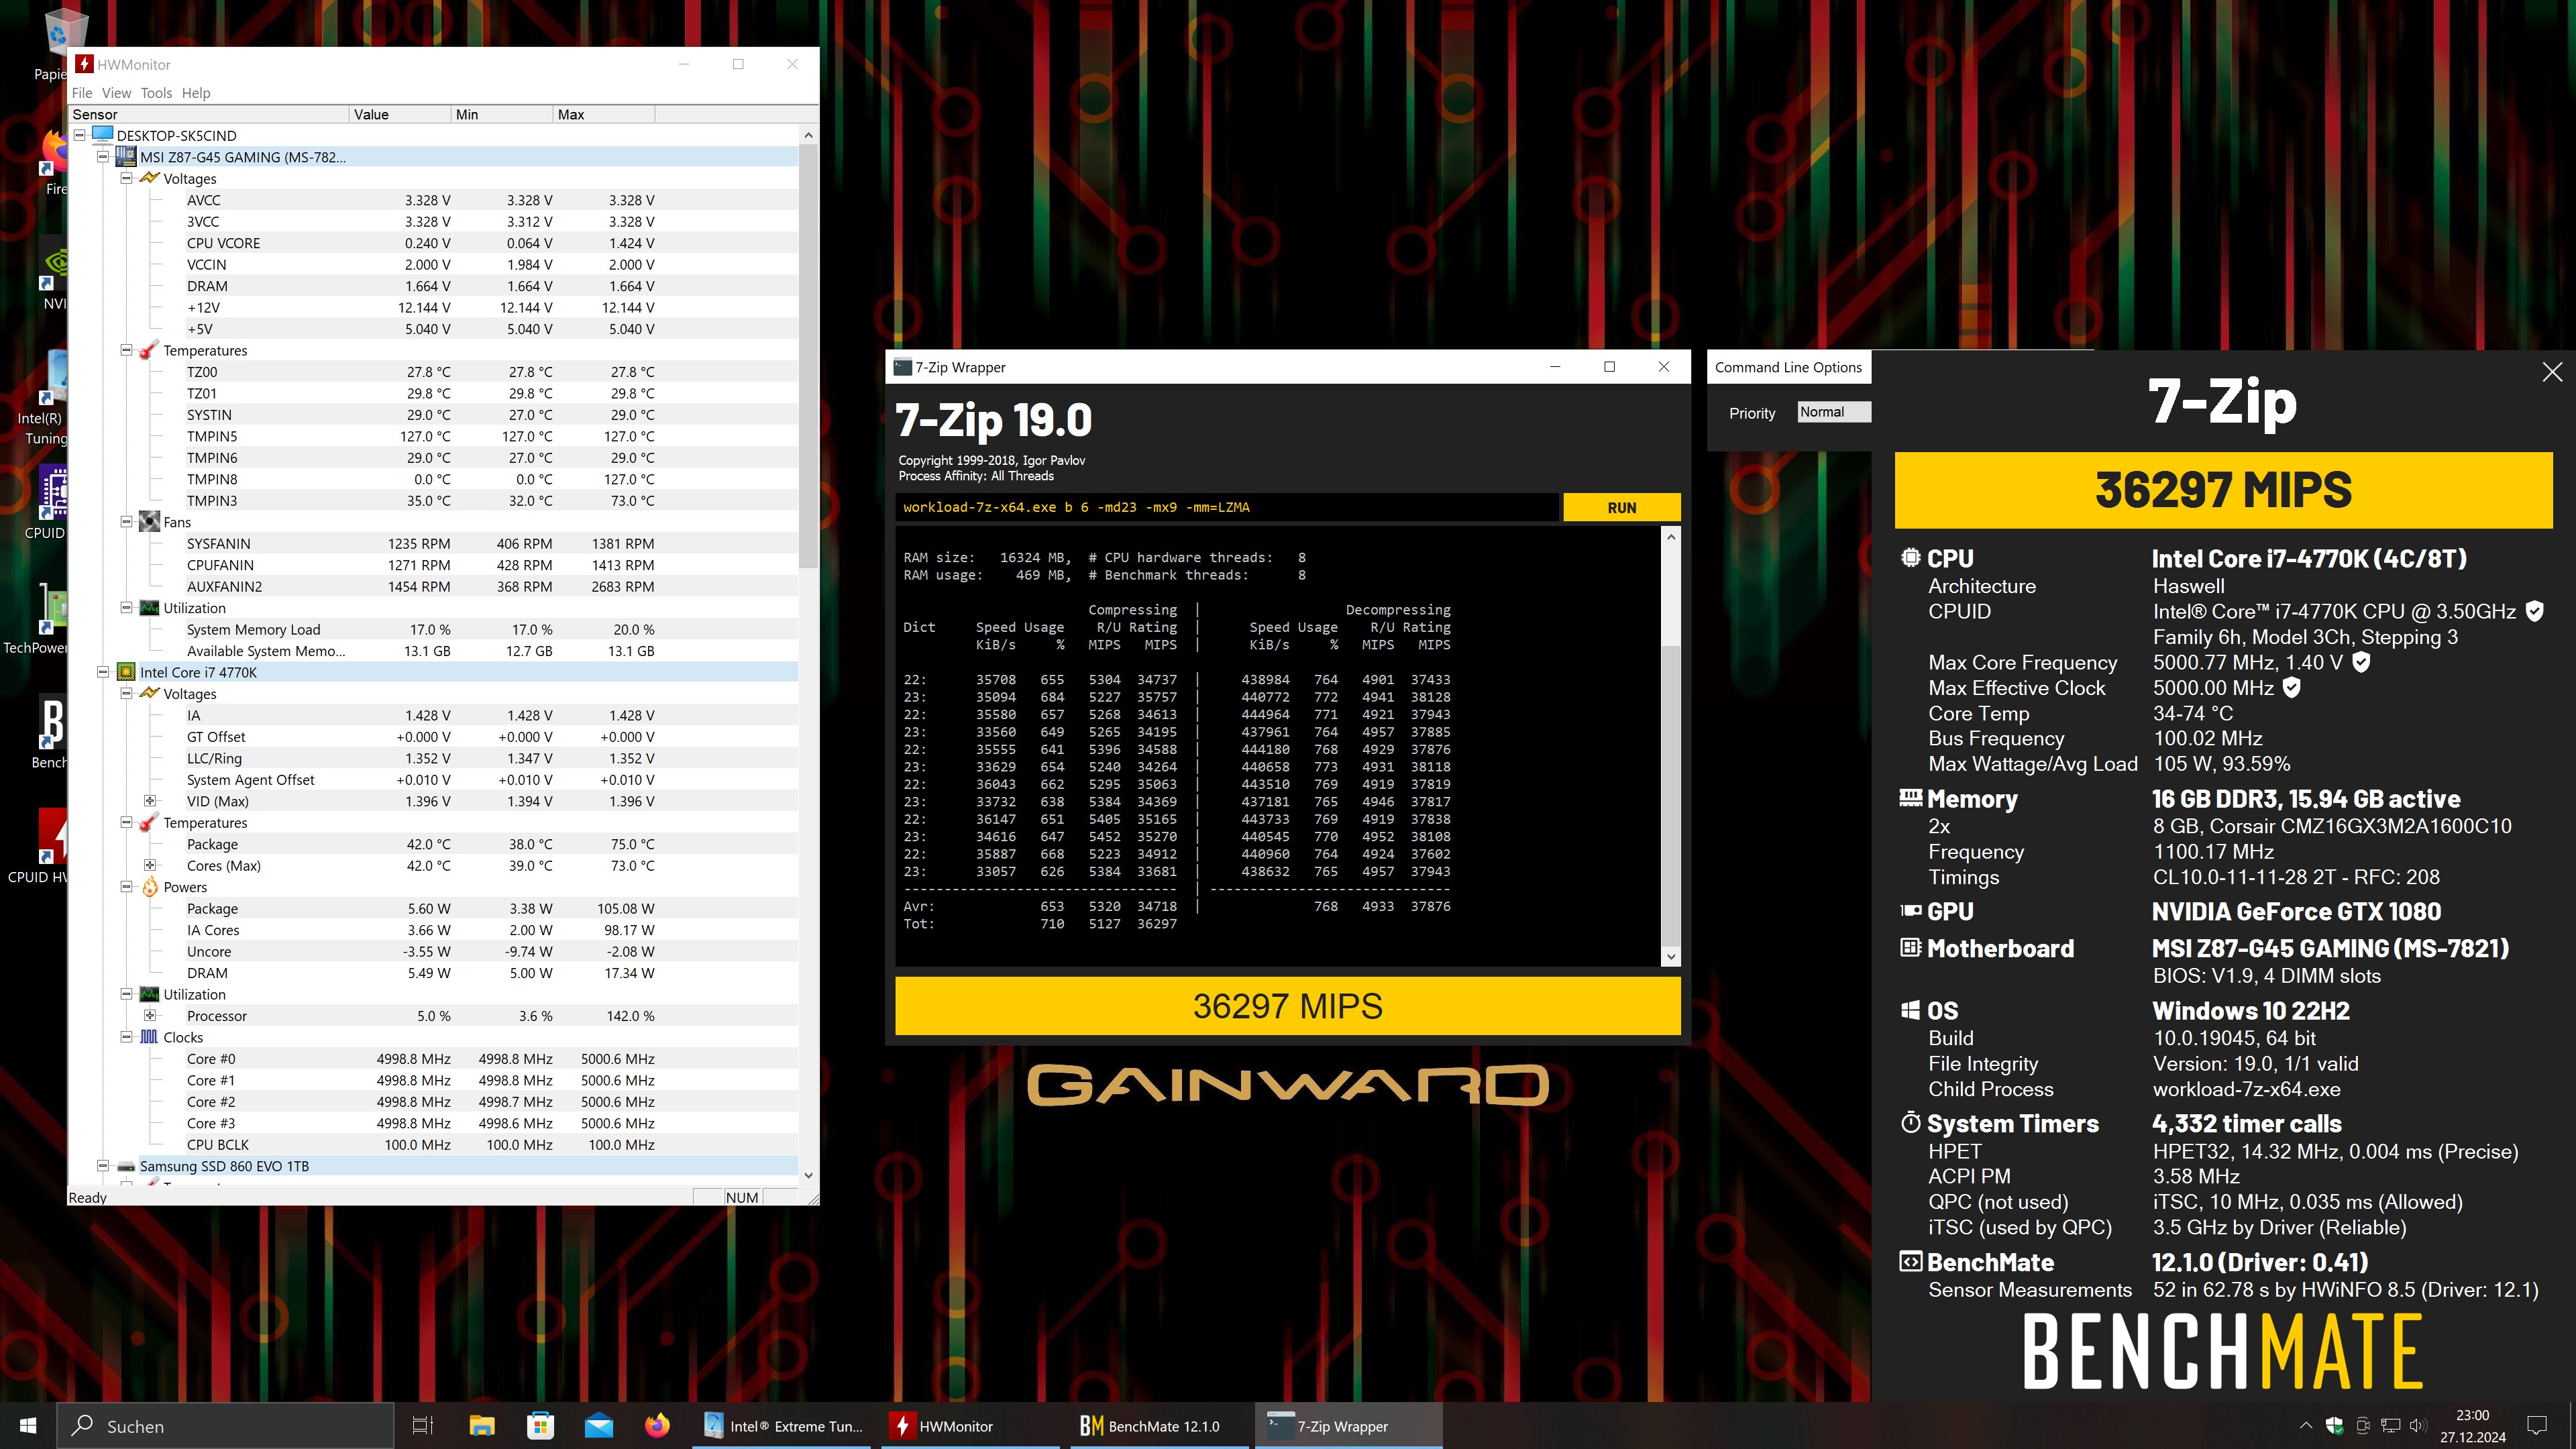Open the notification center icon
This screenshot has height=1449, width=2576.
(x=2537, y=1425)
